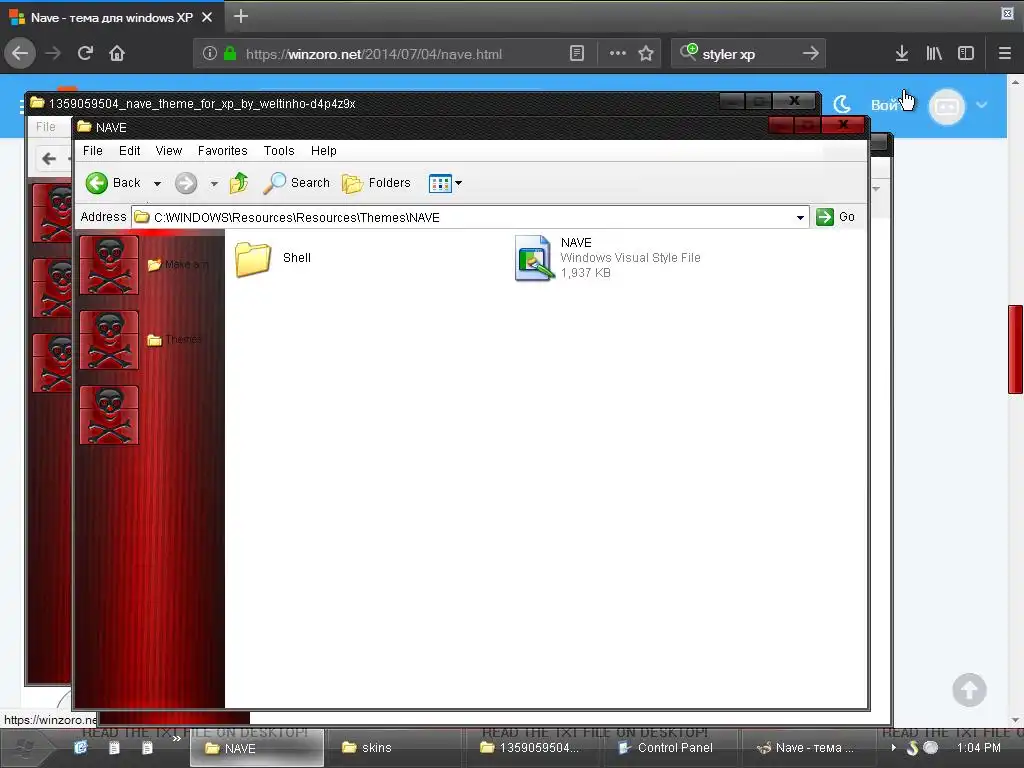Viewport: 1024px width, 768px height.
Task: Show site information for winzoro.net
Action: [x=210, y=54]
